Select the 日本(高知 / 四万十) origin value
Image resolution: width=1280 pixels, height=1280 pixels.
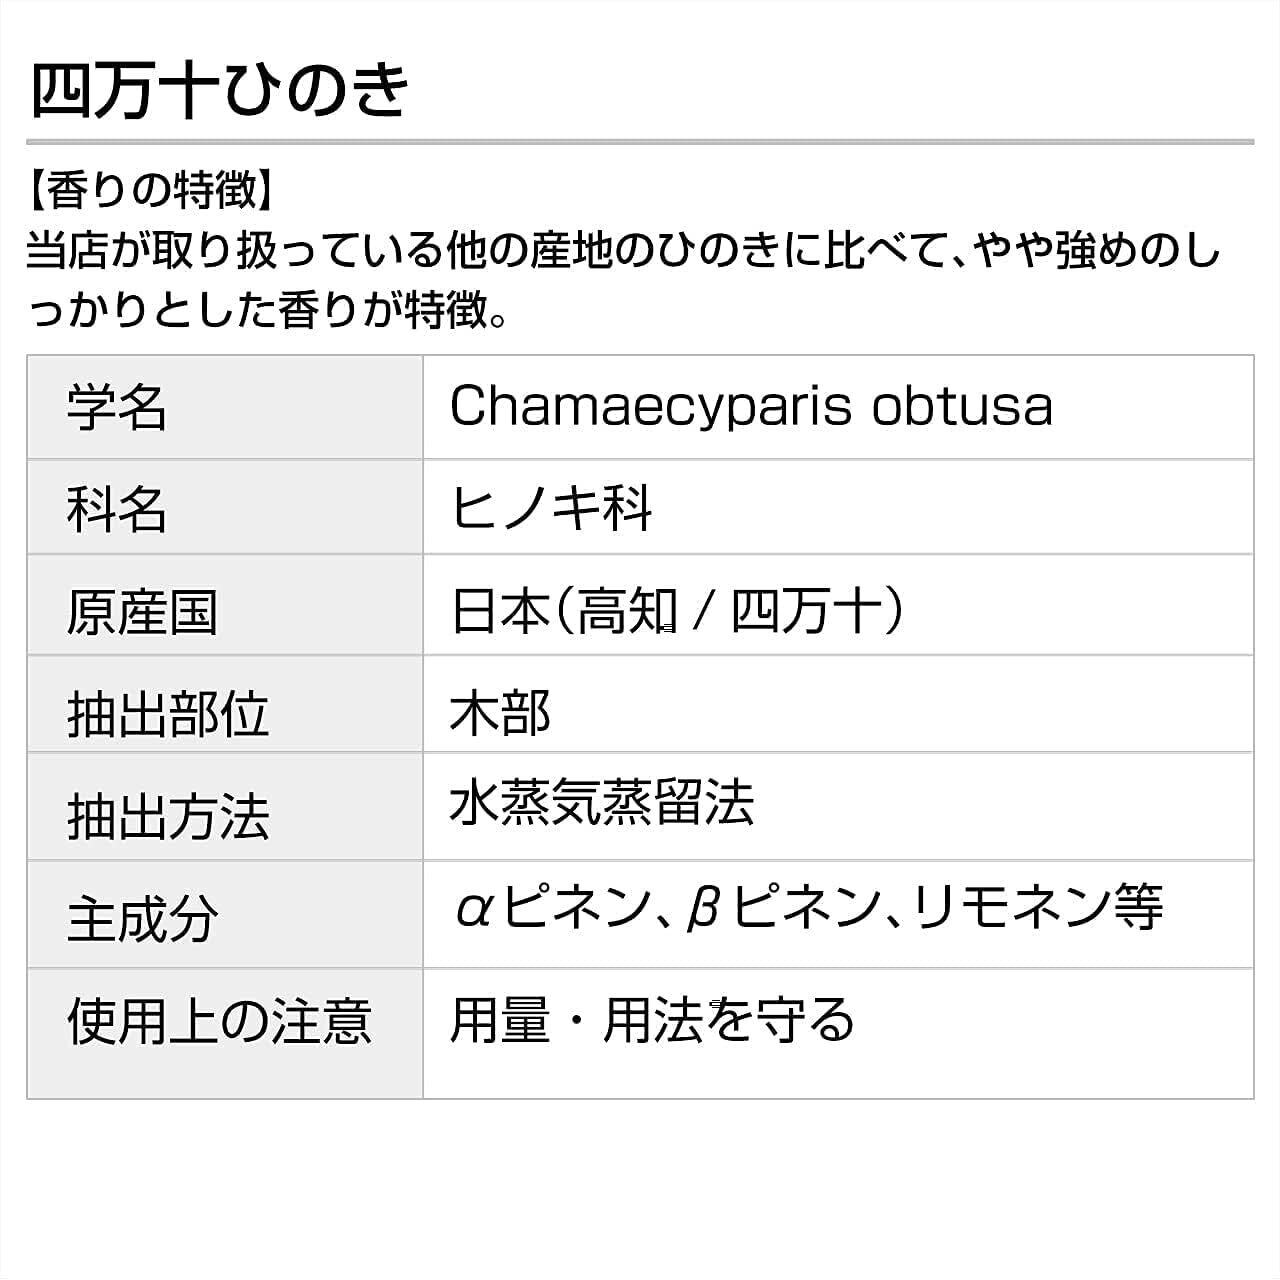pos(678,610)
